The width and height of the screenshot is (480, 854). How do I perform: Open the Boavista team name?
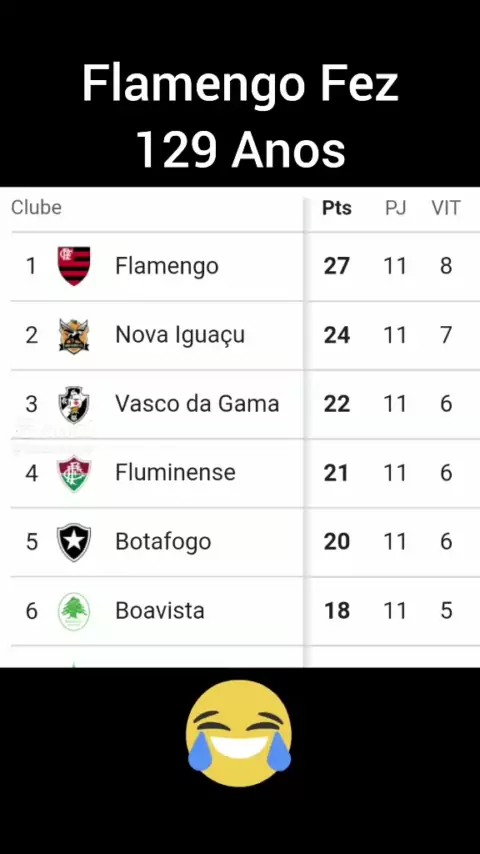(160, 611)
